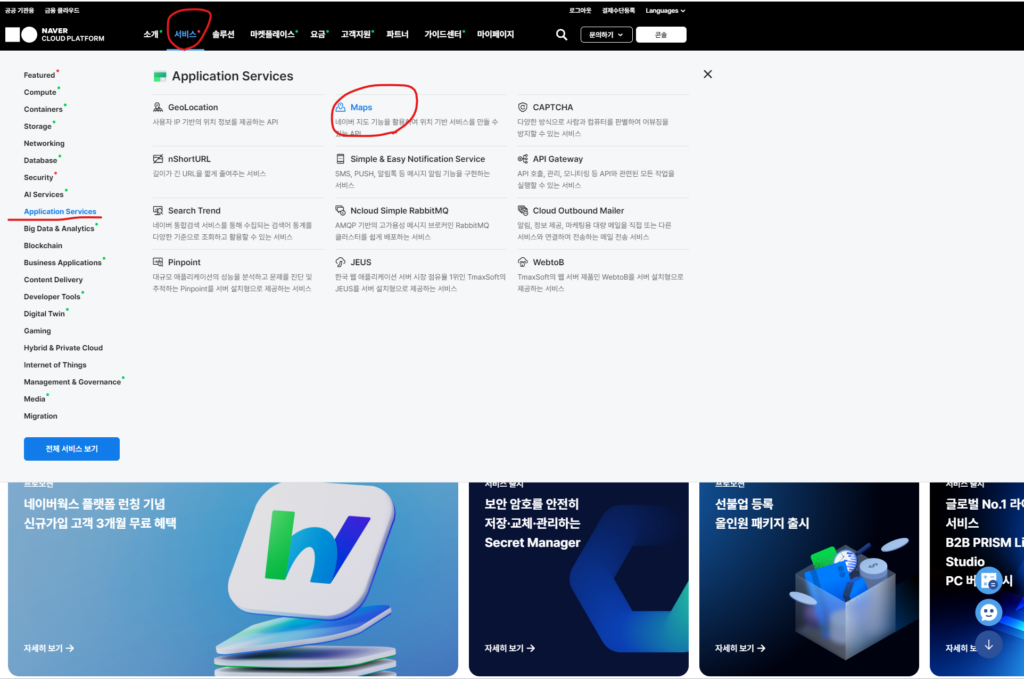Click the WebtoB icon
This screenshot has width=1024, height=679.
tap(522, 262)
